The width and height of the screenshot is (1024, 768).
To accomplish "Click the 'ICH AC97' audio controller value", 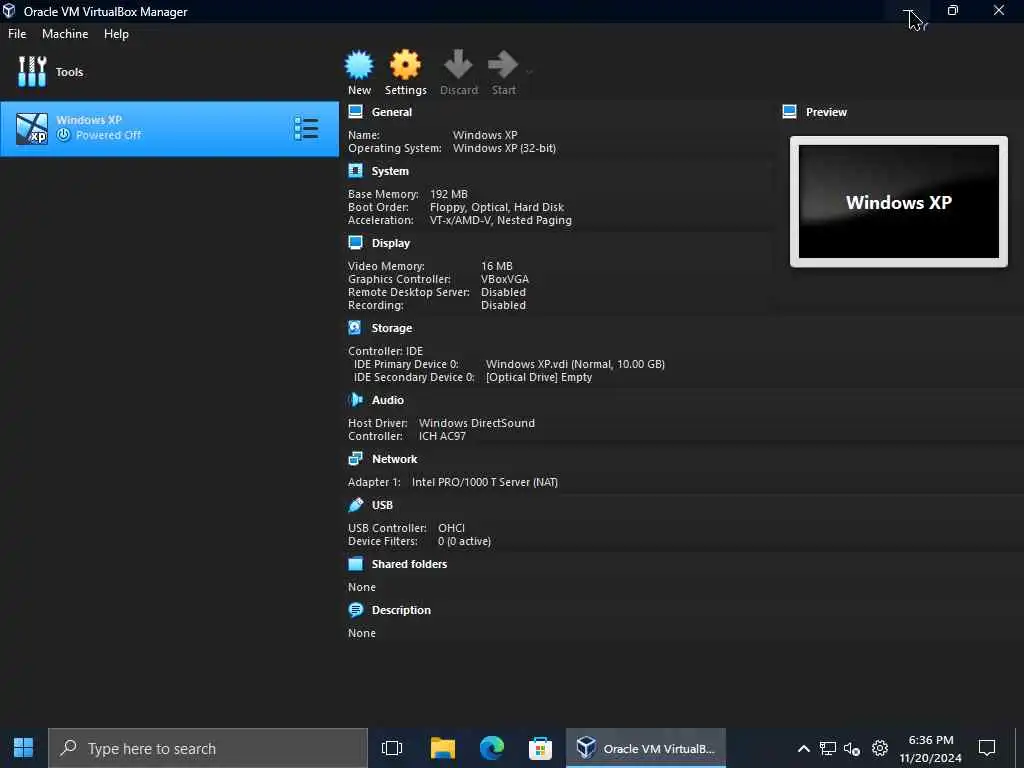I will coord(442,436).
